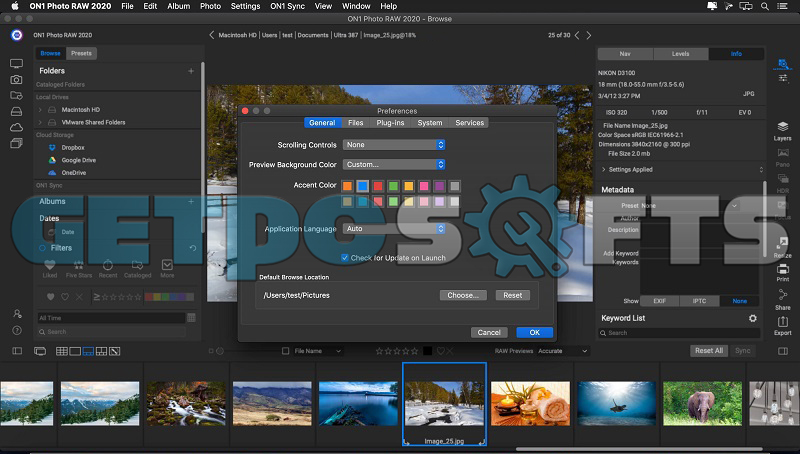This screenshot has height=454, width=800.
Task: Open the Layers module icon
Action: click(782, 127)
